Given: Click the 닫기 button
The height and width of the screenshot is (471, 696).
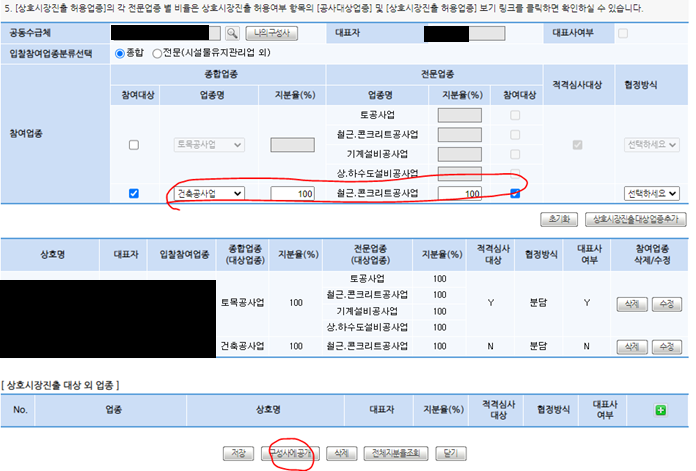Looking at the screenshot, I should pyautogui.click(x=451, y=453).
